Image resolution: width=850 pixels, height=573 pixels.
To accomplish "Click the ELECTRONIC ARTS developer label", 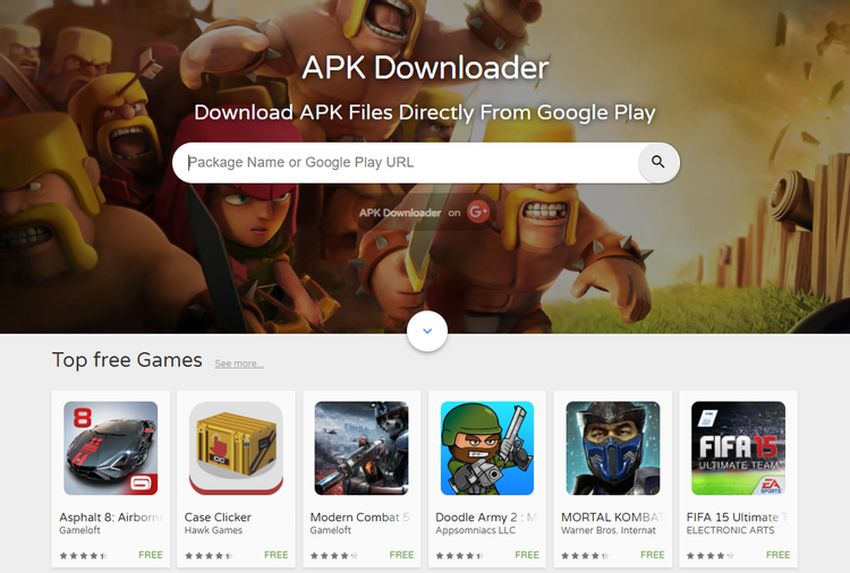I will [x=730, y=530].
